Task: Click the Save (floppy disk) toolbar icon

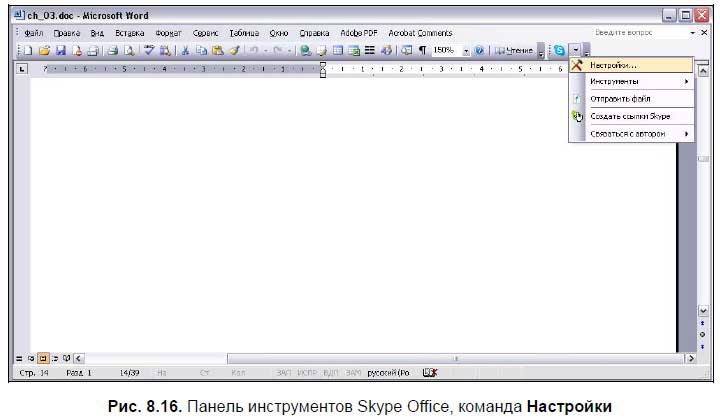Action: 61,50
